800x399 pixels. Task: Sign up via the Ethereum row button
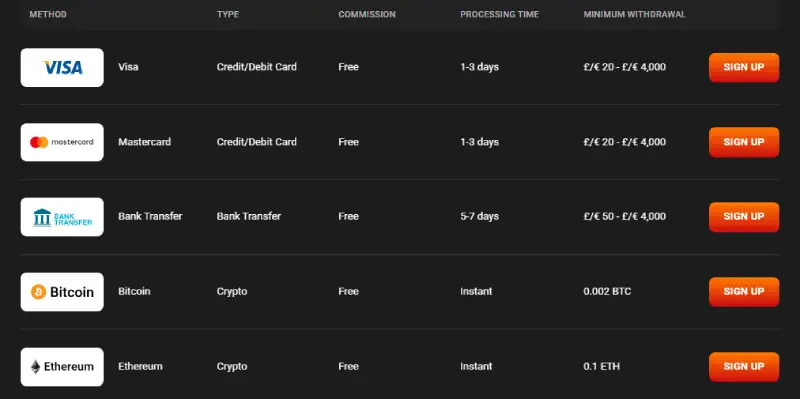point(744,367)
